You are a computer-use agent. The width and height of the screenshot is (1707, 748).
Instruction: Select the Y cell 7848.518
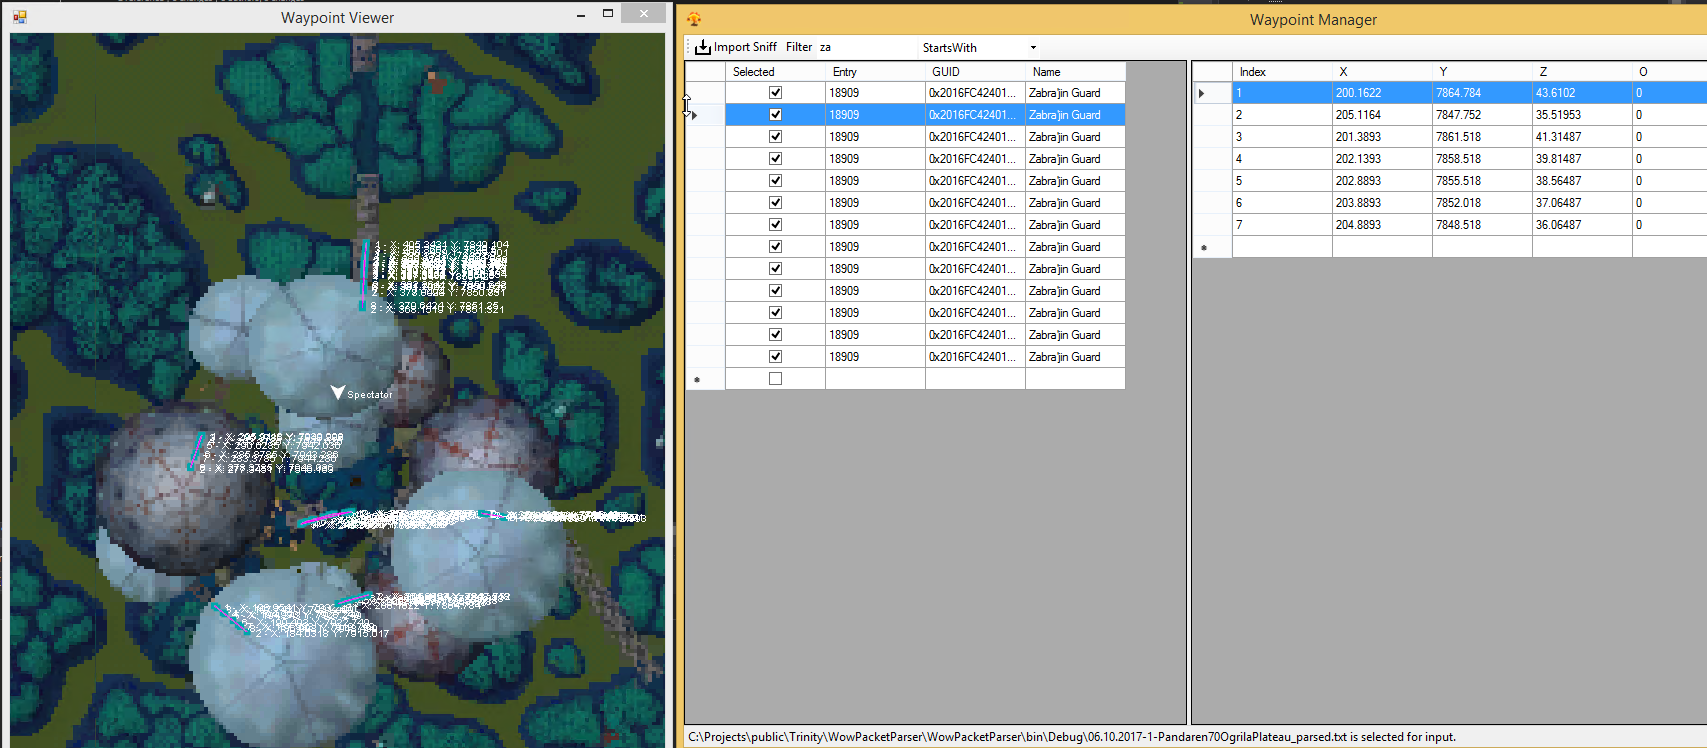(1482, 225)
